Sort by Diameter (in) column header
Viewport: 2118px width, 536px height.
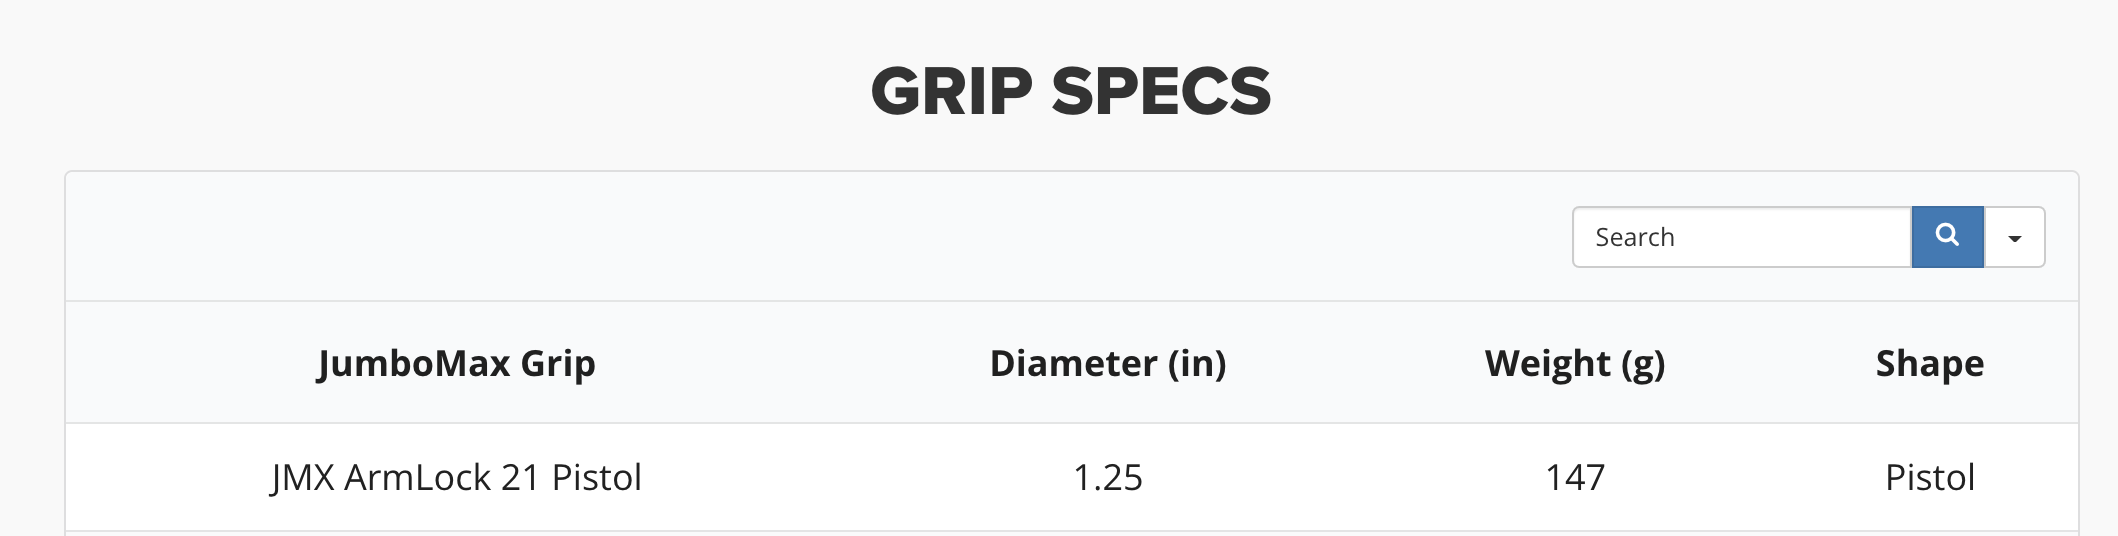tap(1108, 363)
